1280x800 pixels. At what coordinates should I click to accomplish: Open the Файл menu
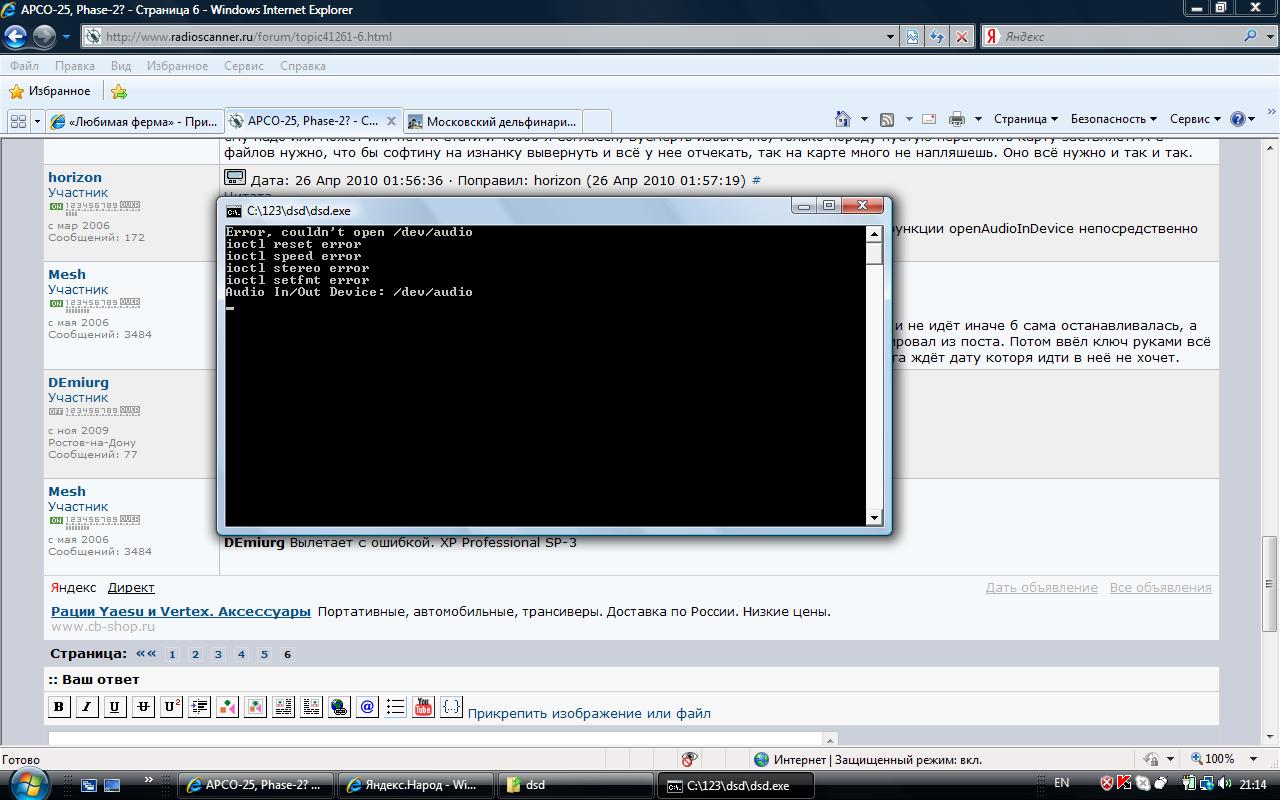tap(25, 66)
